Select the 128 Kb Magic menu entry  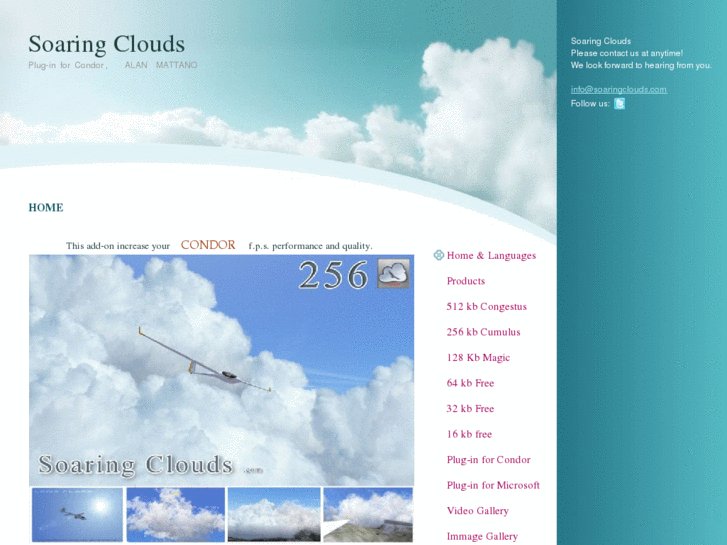click(x=478, y=358)
